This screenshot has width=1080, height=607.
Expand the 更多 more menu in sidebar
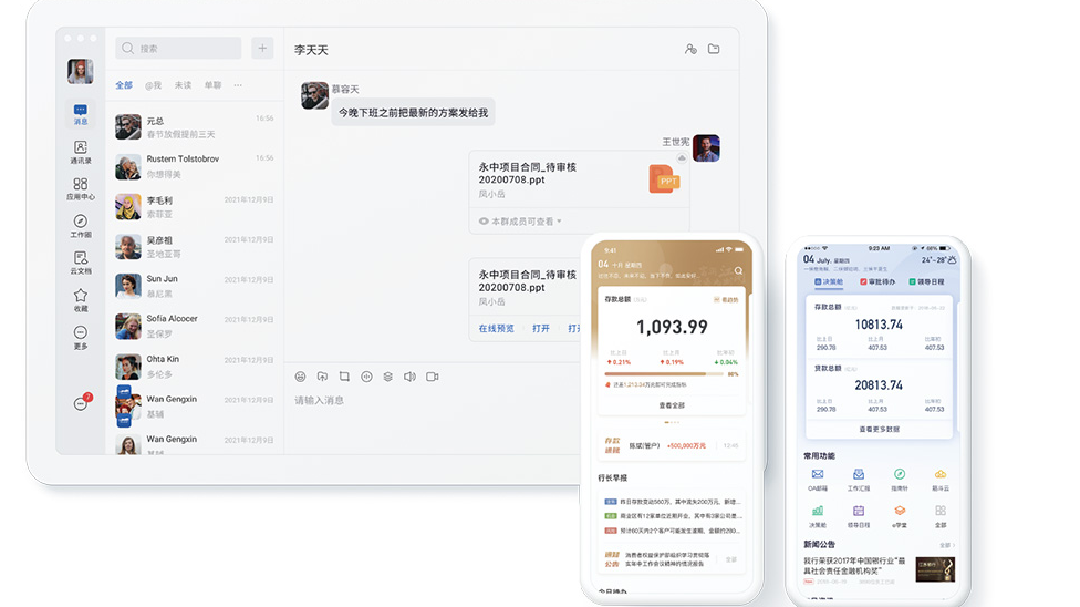[80, 336]
